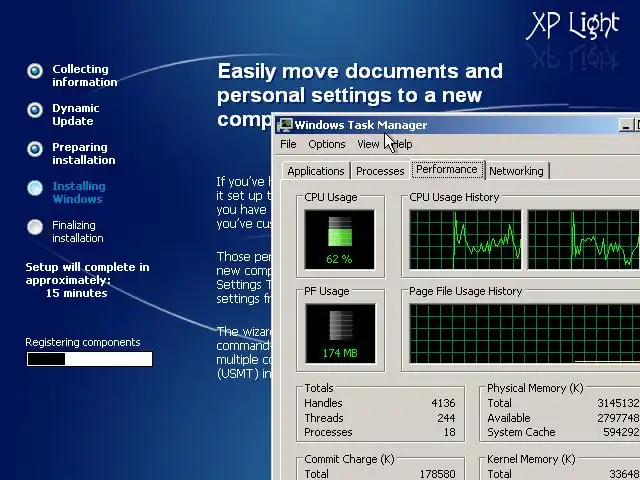This screenshot has width=640, height=480.
Task: Click the Installing Windows step bullet
Action: [x=35, y=188]
